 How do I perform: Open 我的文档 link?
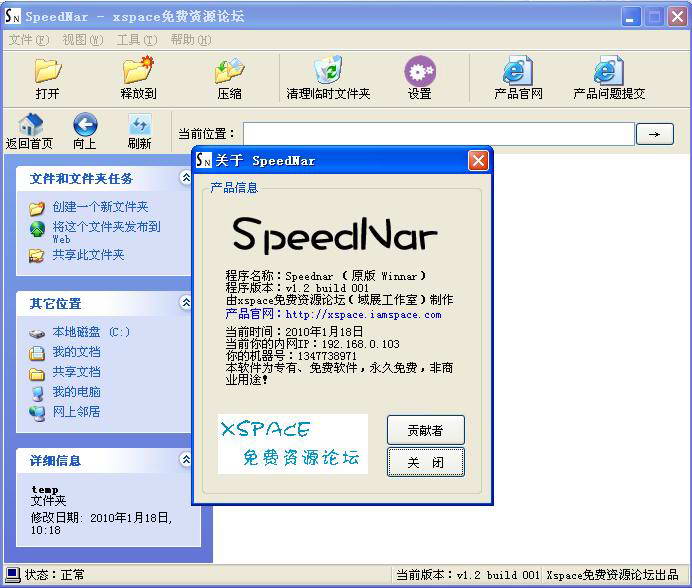pyautogui.click(x=76, y=352)
